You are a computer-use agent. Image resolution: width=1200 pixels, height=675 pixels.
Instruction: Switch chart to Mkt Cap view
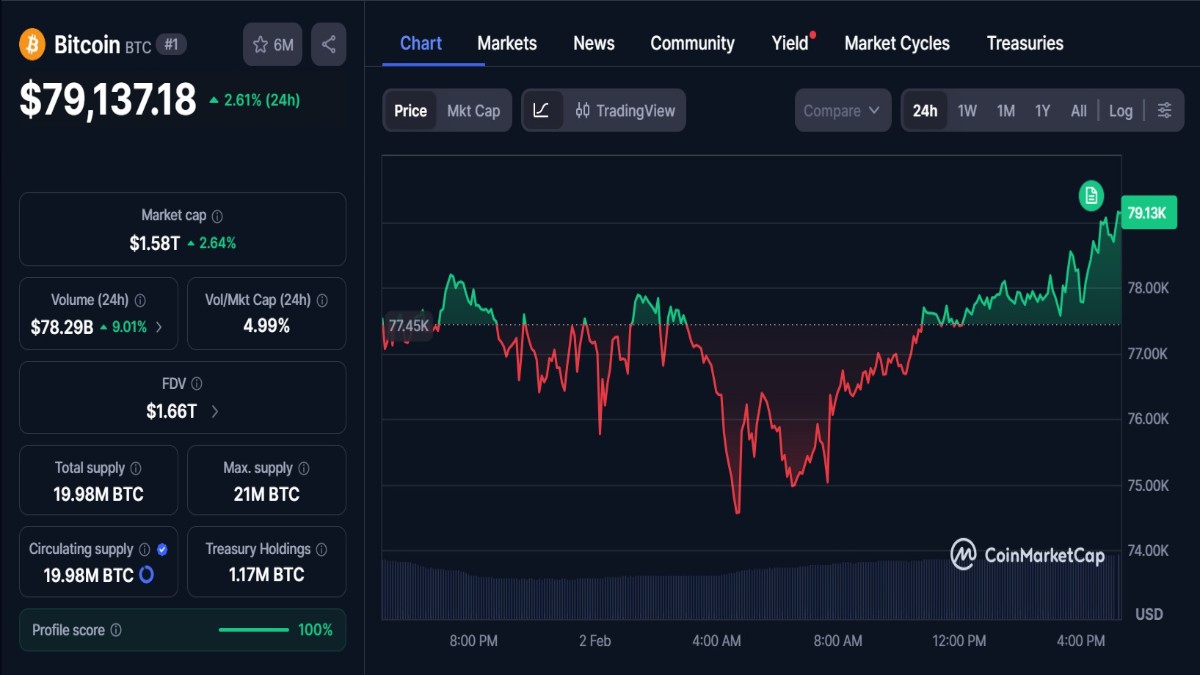click(x=473, y=110)
